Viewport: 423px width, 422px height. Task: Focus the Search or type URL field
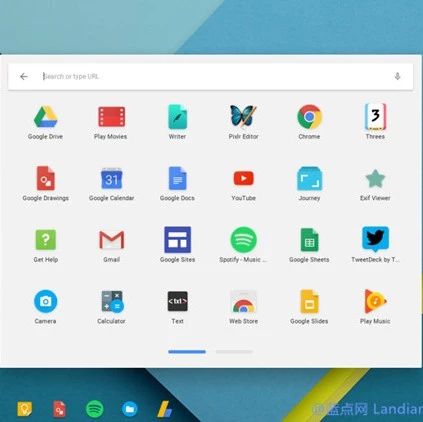tap(211, 76)
